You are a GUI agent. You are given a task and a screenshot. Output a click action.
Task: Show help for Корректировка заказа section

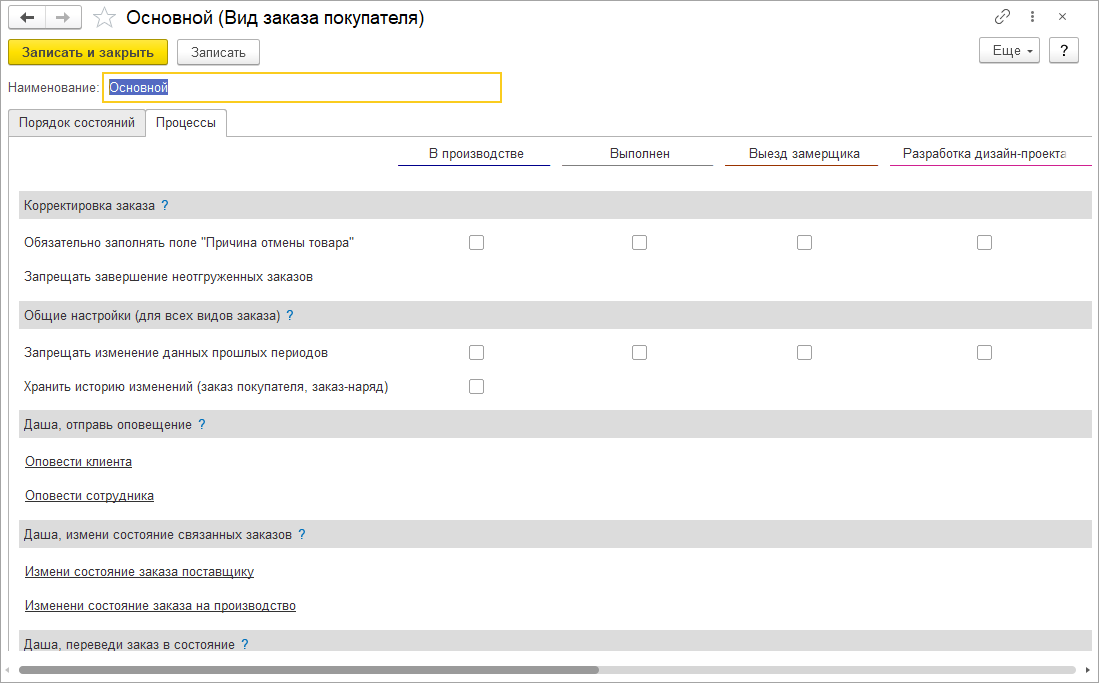[x=165, y=205]
